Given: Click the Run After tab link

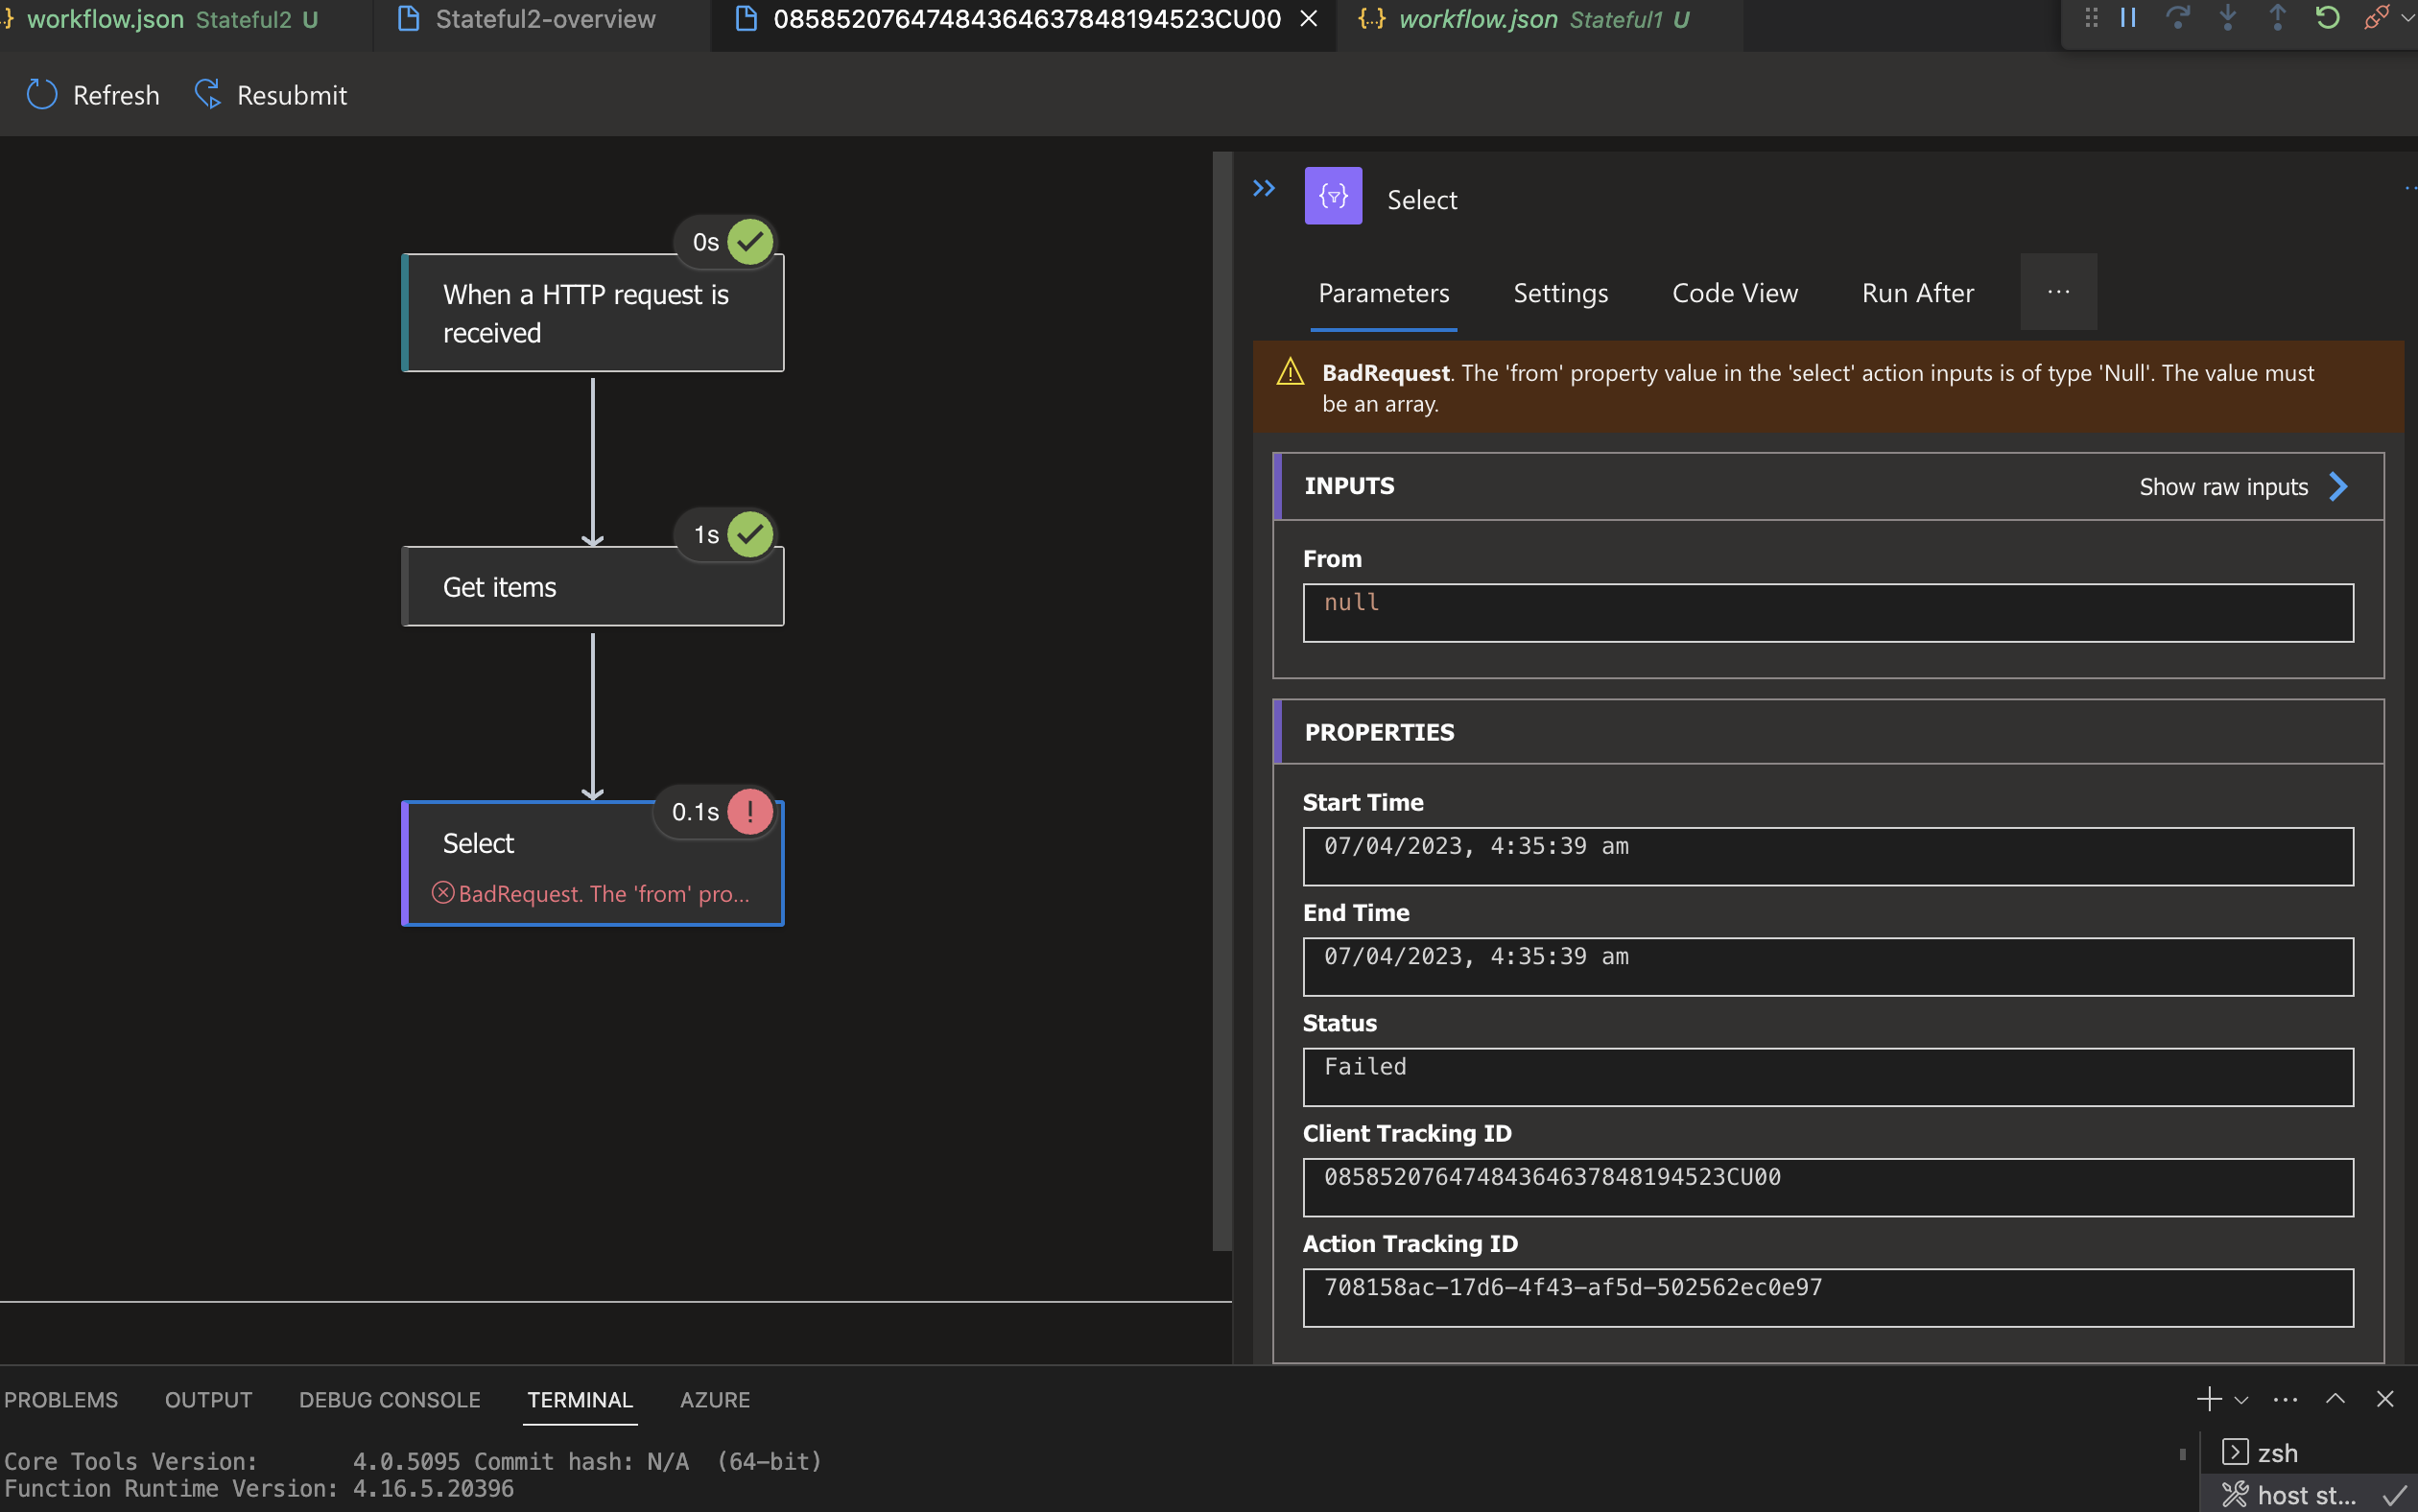Looking at the screenshot, I should pyautogui.click(x=1917, y=293).
